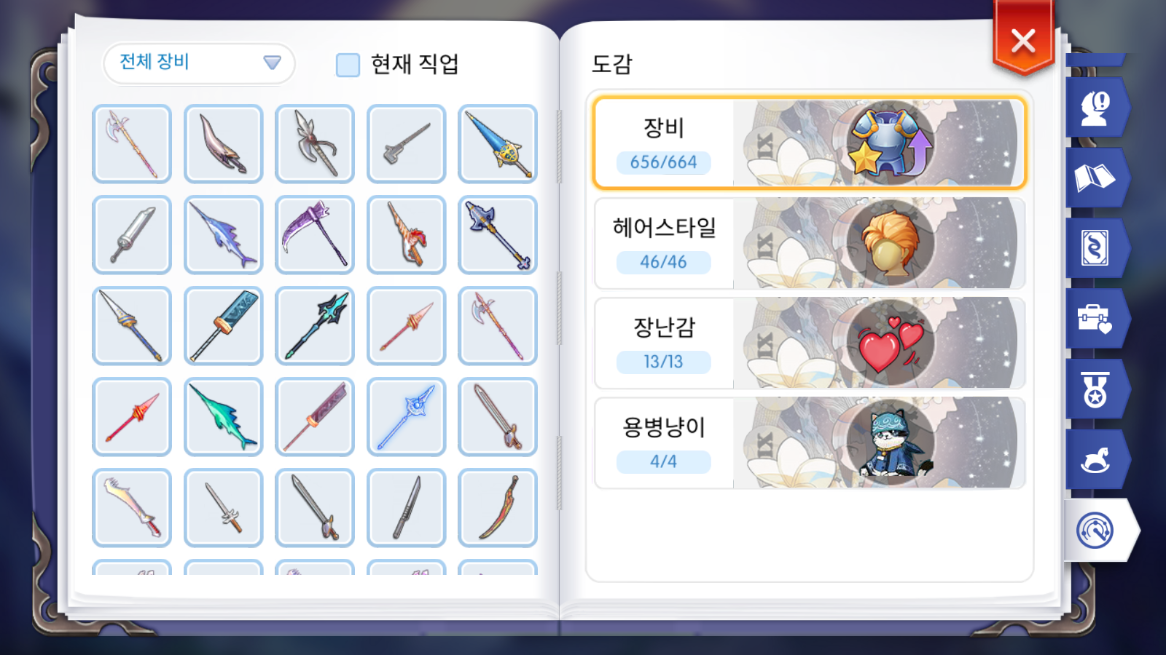Expand the 전체 장비 dropdown
The image size is (1166, 655).
(x=199, y=62)
